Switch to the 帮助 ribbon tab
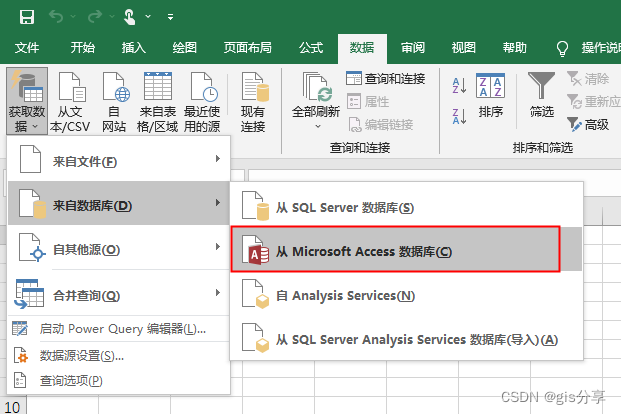The height and width of the screenshot is (414, 621). pyautogui.click(x=514, y=48)
